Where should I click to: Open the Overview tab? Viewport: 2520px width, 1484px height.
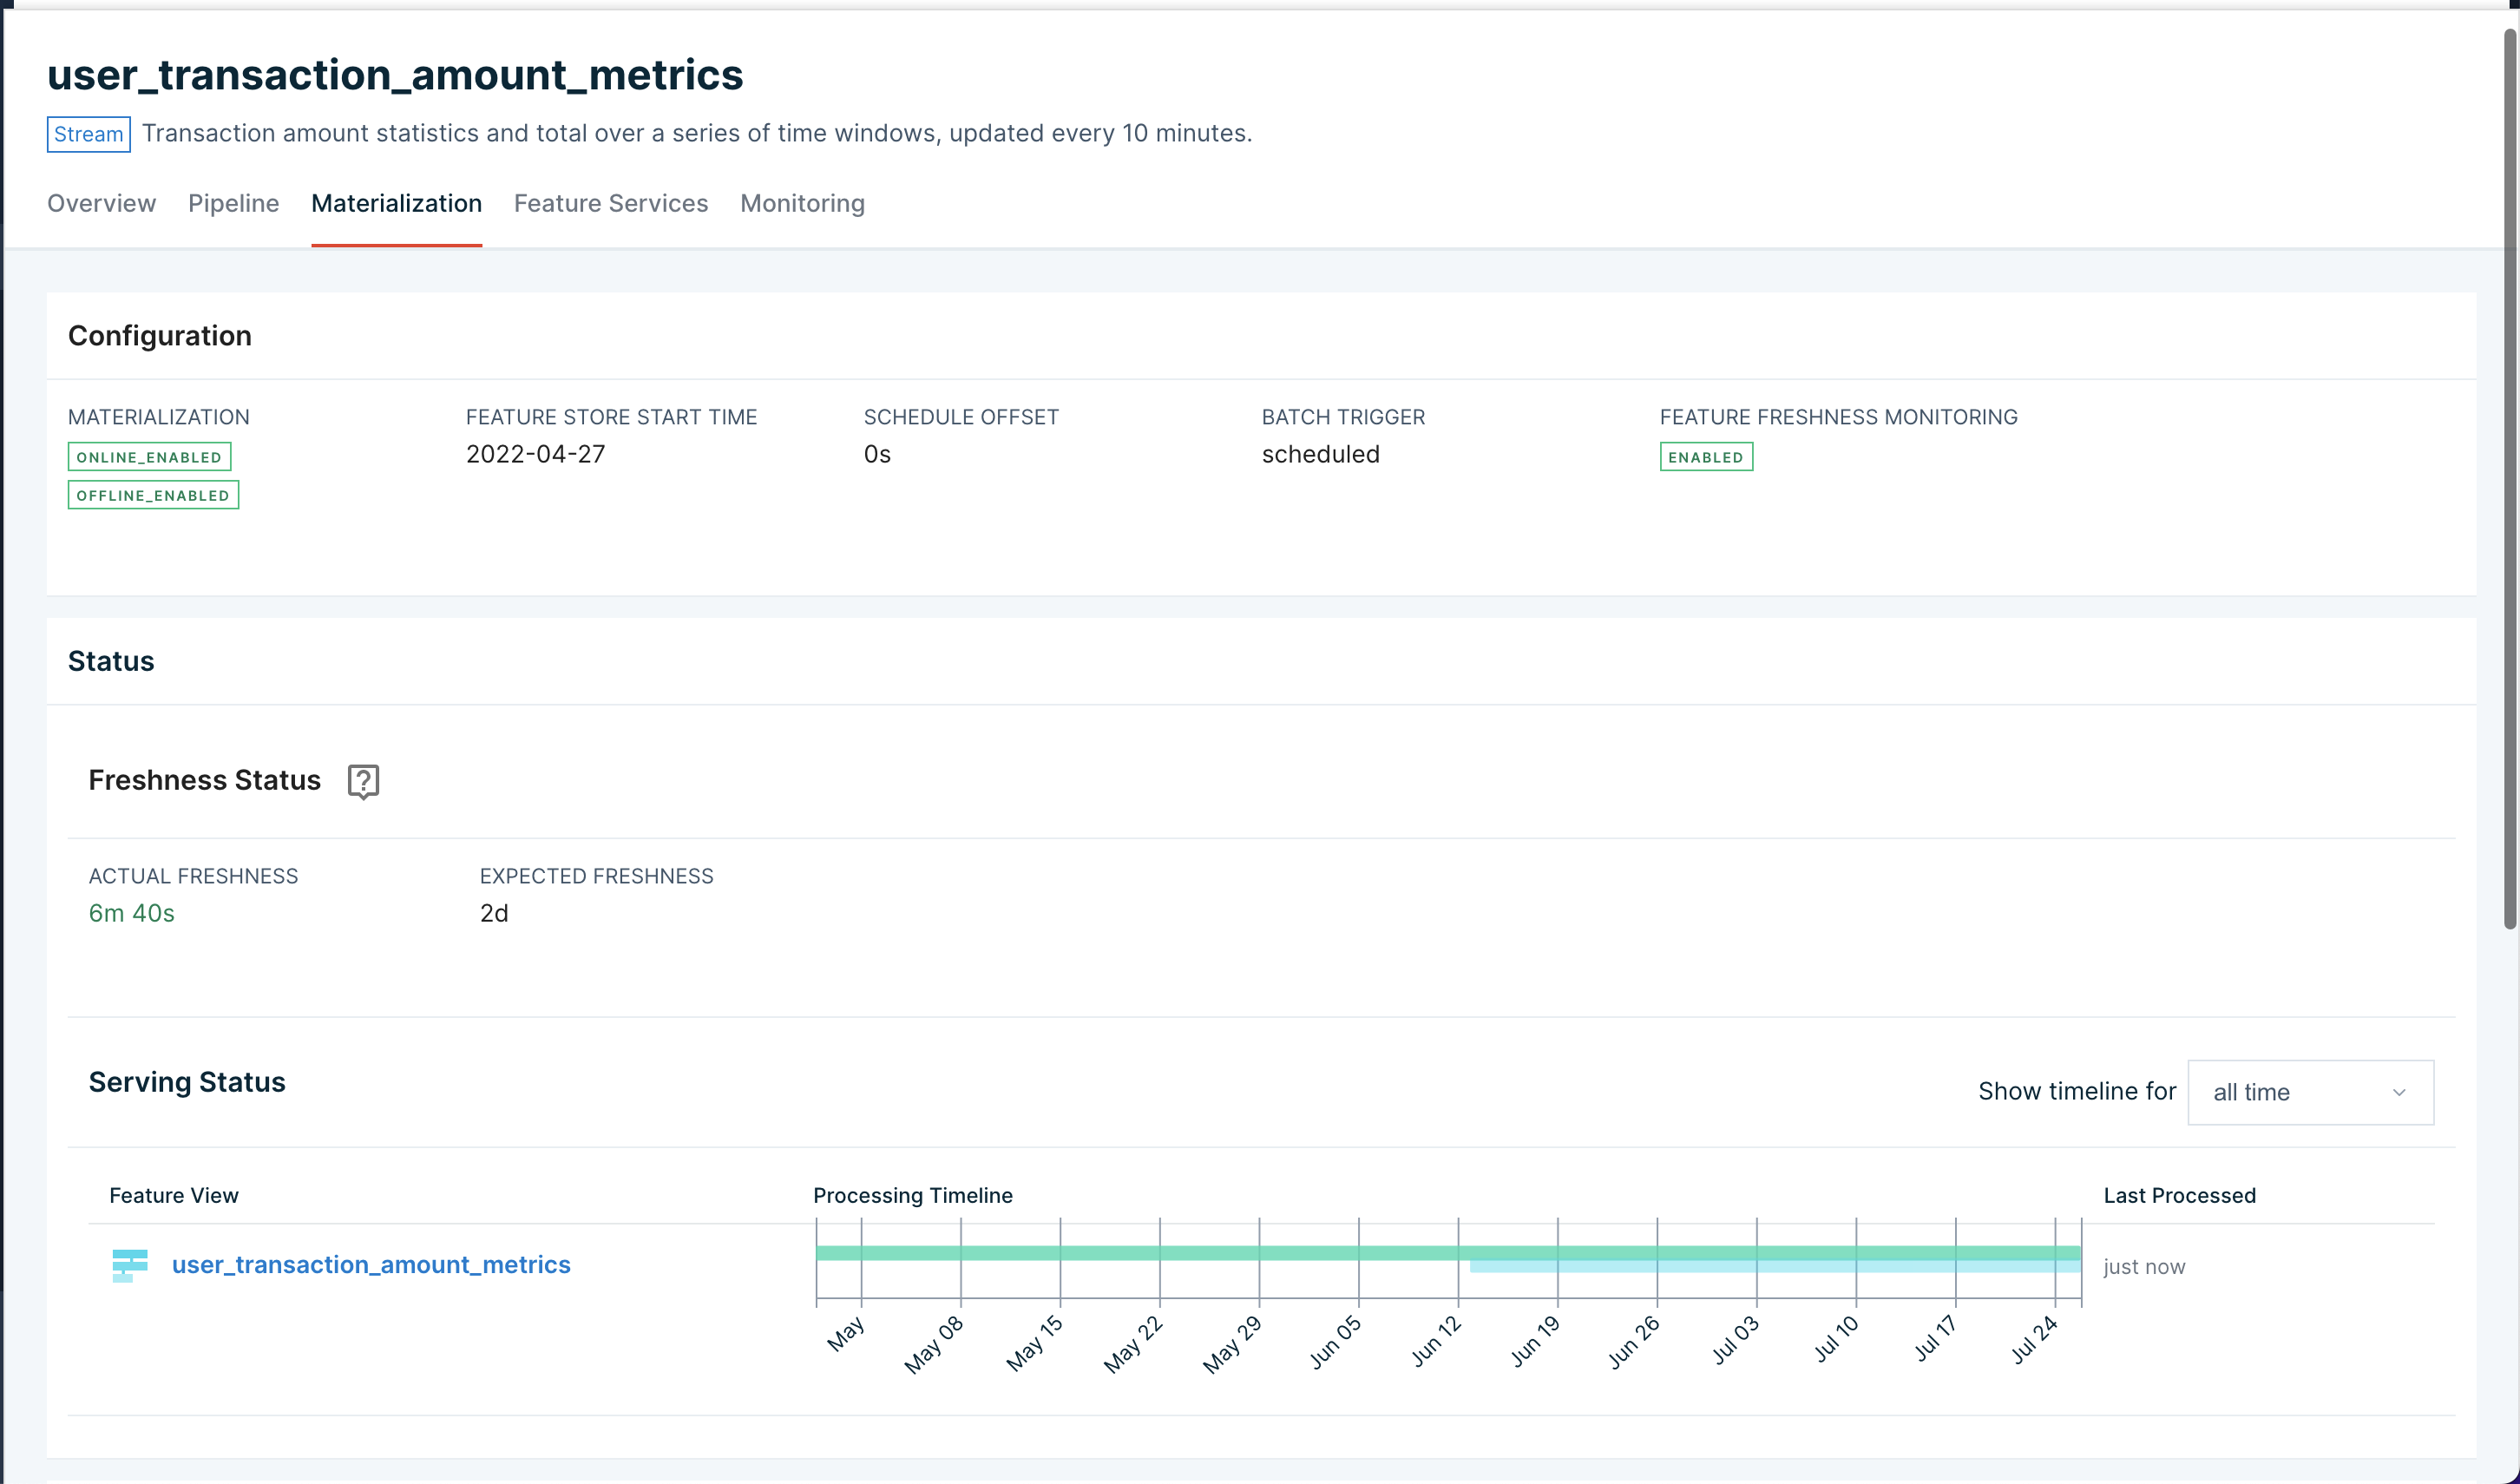click(x=102, y=203)
